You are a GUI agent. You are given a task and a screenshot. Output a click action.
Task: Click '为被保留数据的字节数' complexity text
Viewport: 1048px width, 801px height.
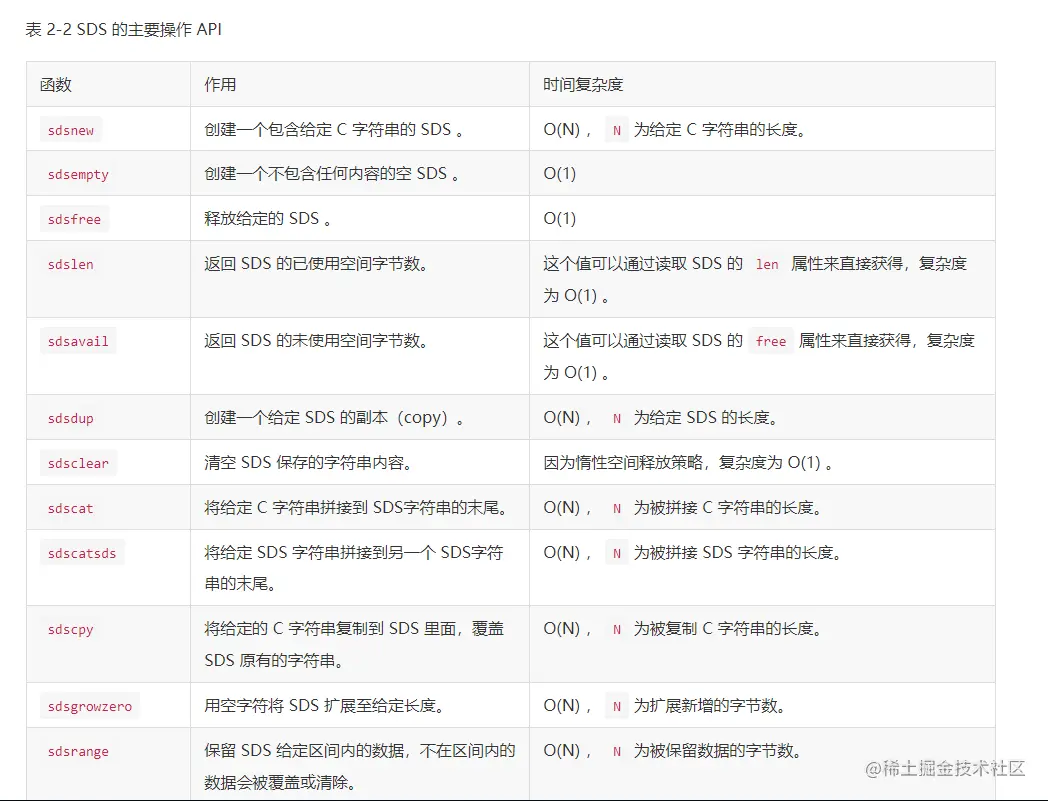[718, 751]
